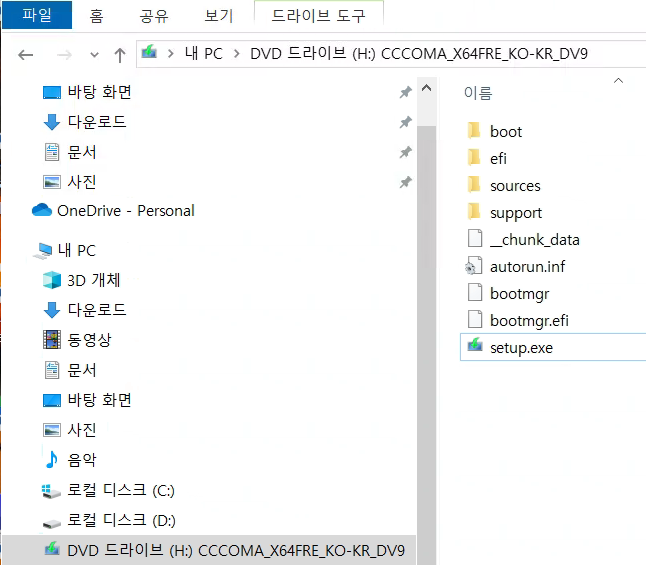Select the __chunk_data file
Image resolution: width=646 pixels, height=565 pixels.
(535, 240)
